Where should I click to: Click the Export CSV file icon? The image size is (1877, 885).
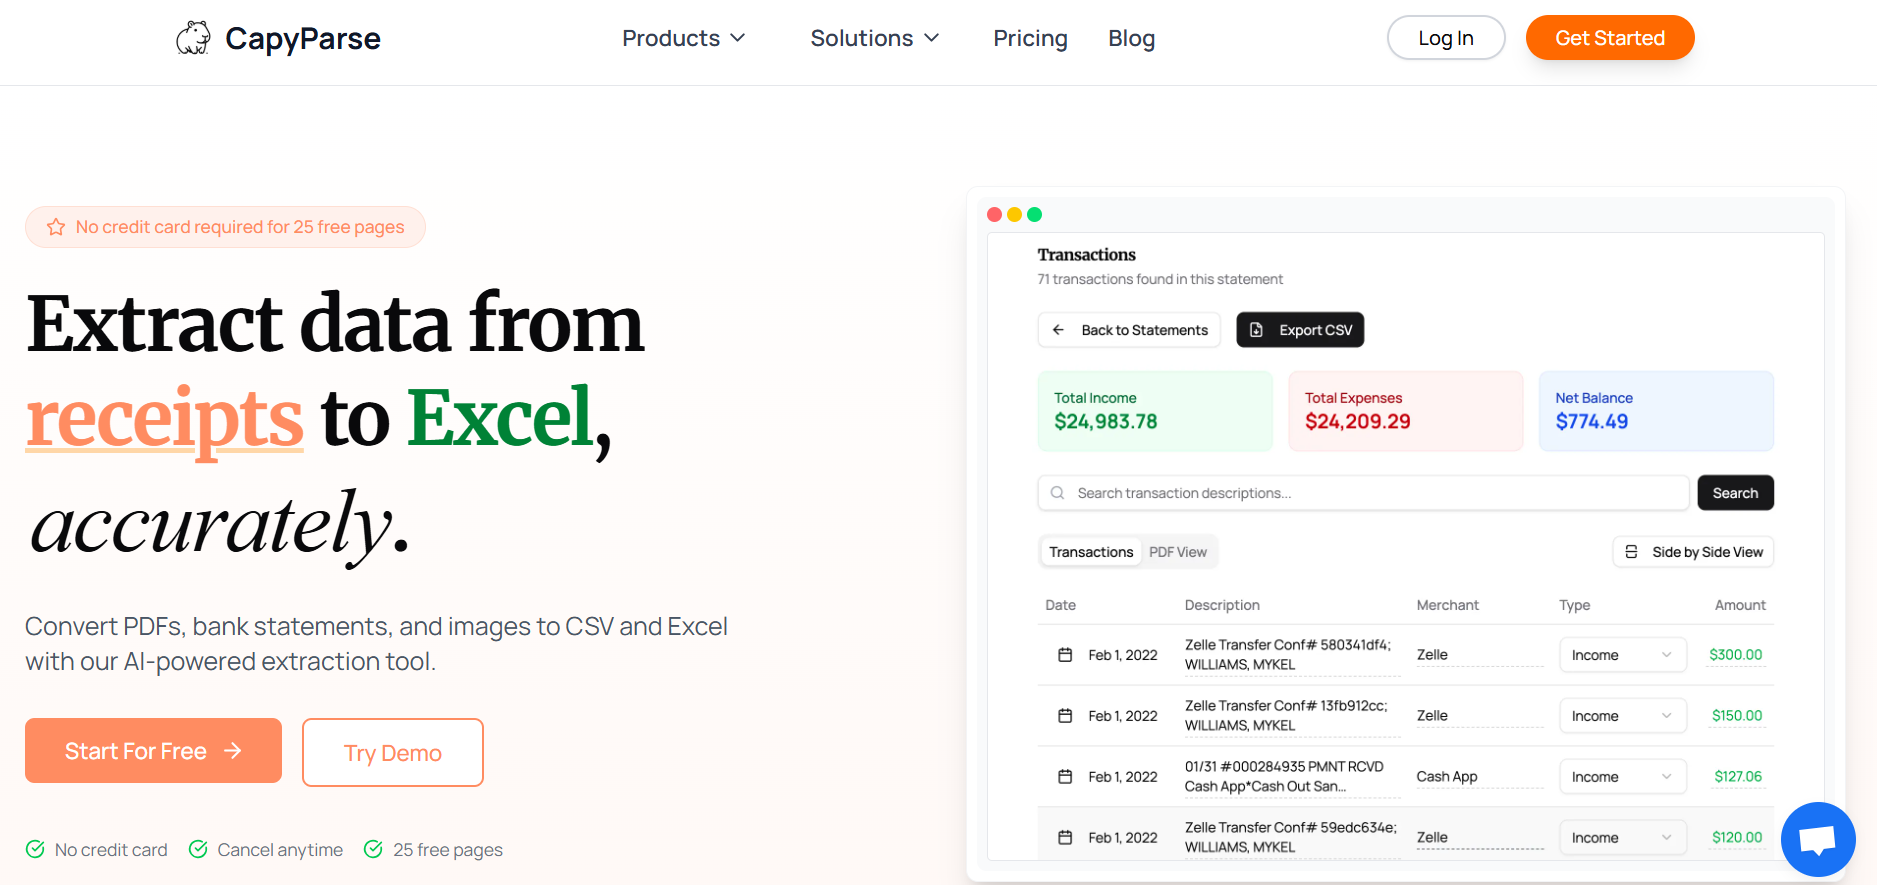(x=1257, y=330)
